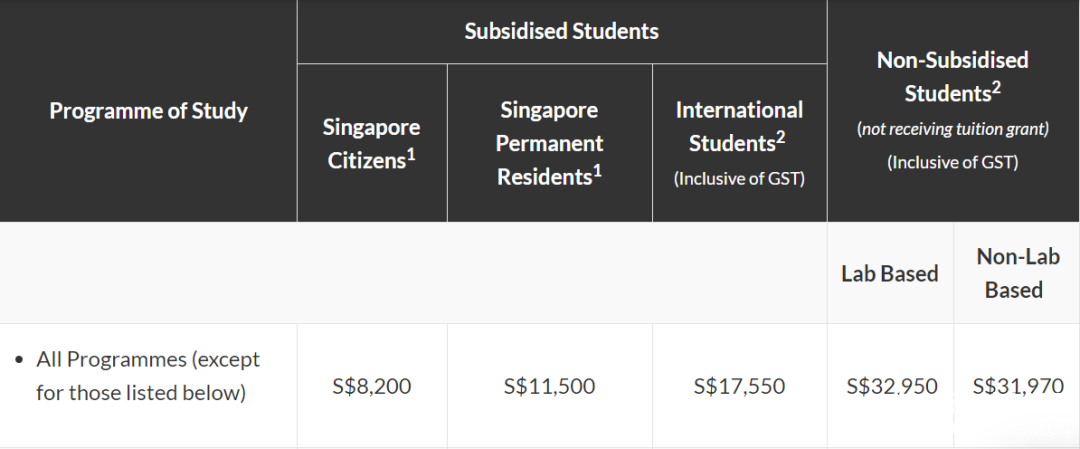This screenshot has width=1080, height=449.
Task: Select the Non-Lab Based sub-header cell
Action: click(1017, 273)
